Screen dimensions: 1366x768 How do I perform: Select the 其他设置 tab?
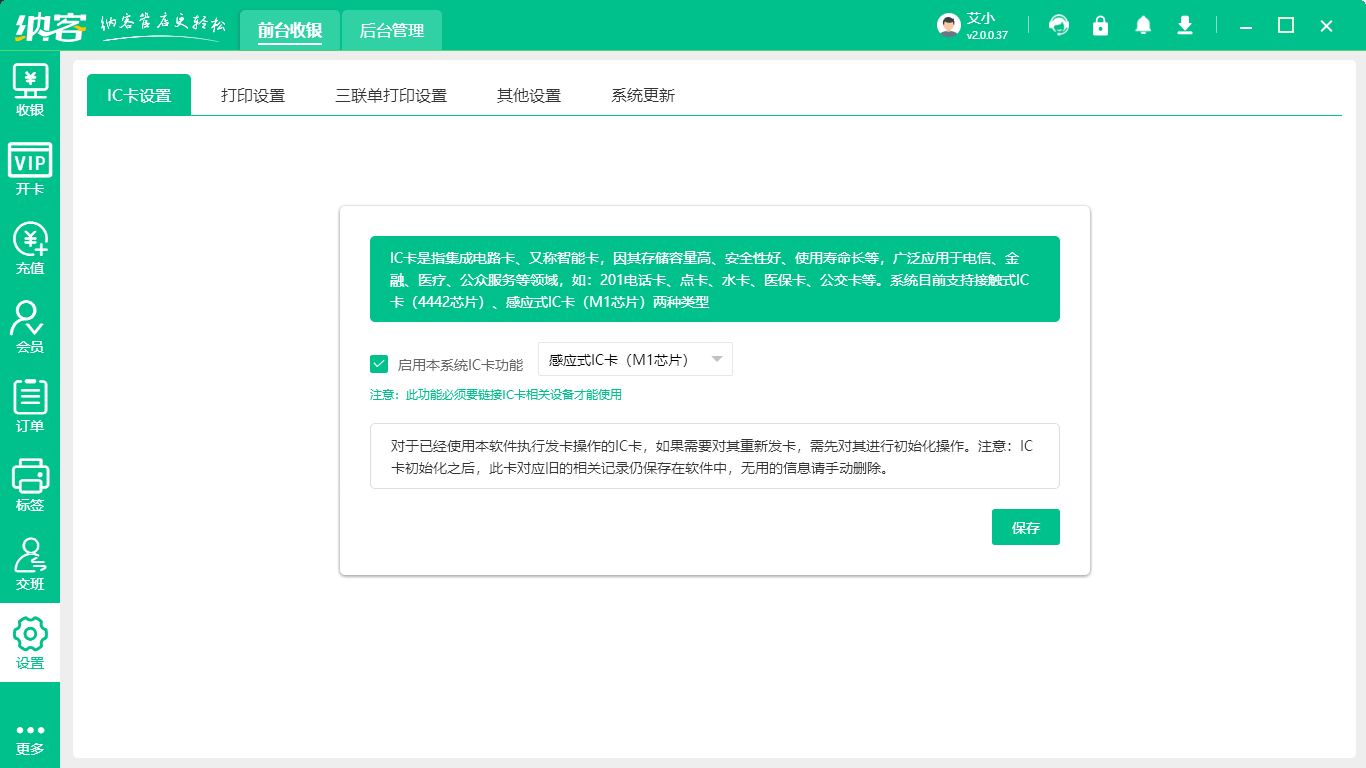coord(528,95)
